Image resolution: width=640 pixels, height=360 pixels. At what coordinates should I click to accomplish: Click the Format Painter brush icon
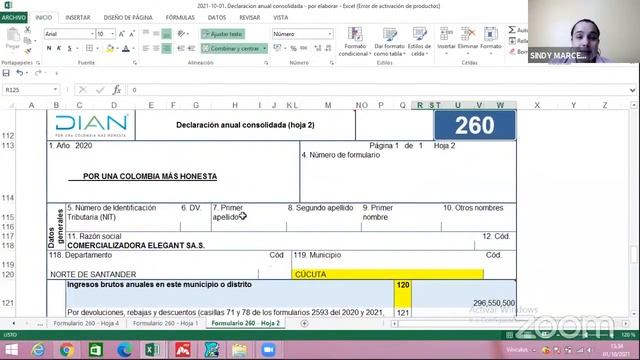[x=27, y=51]
